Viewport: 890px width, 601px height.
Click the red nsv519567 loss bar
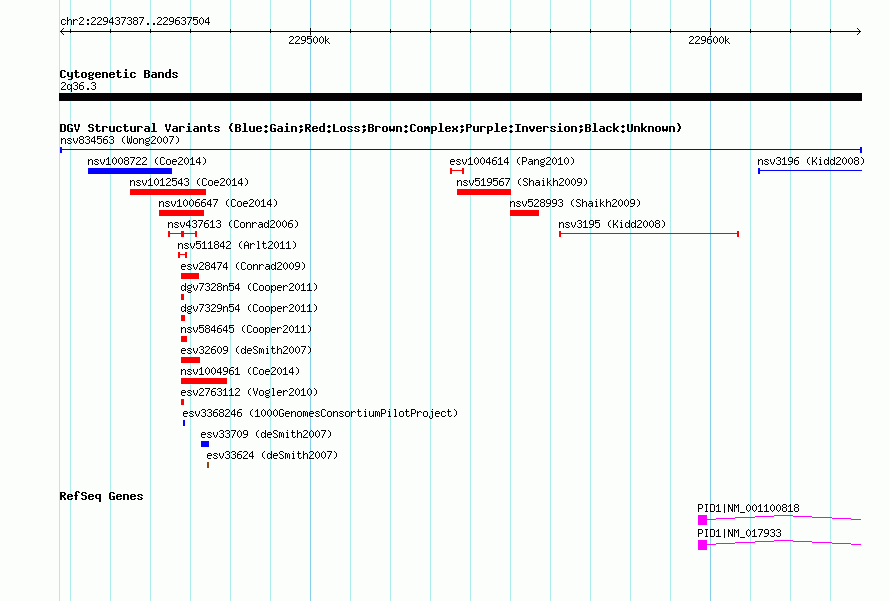pos(484,192)
